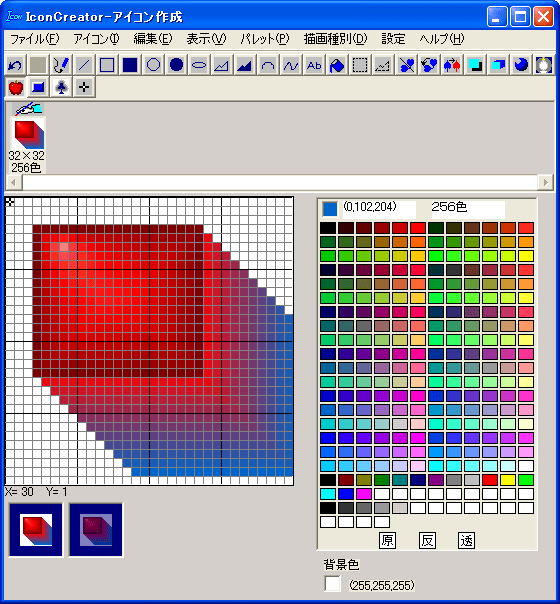Viewport: 560px width, 604px height.
Task: Click the Y= 1 coordinate readout
Action: 57,492
